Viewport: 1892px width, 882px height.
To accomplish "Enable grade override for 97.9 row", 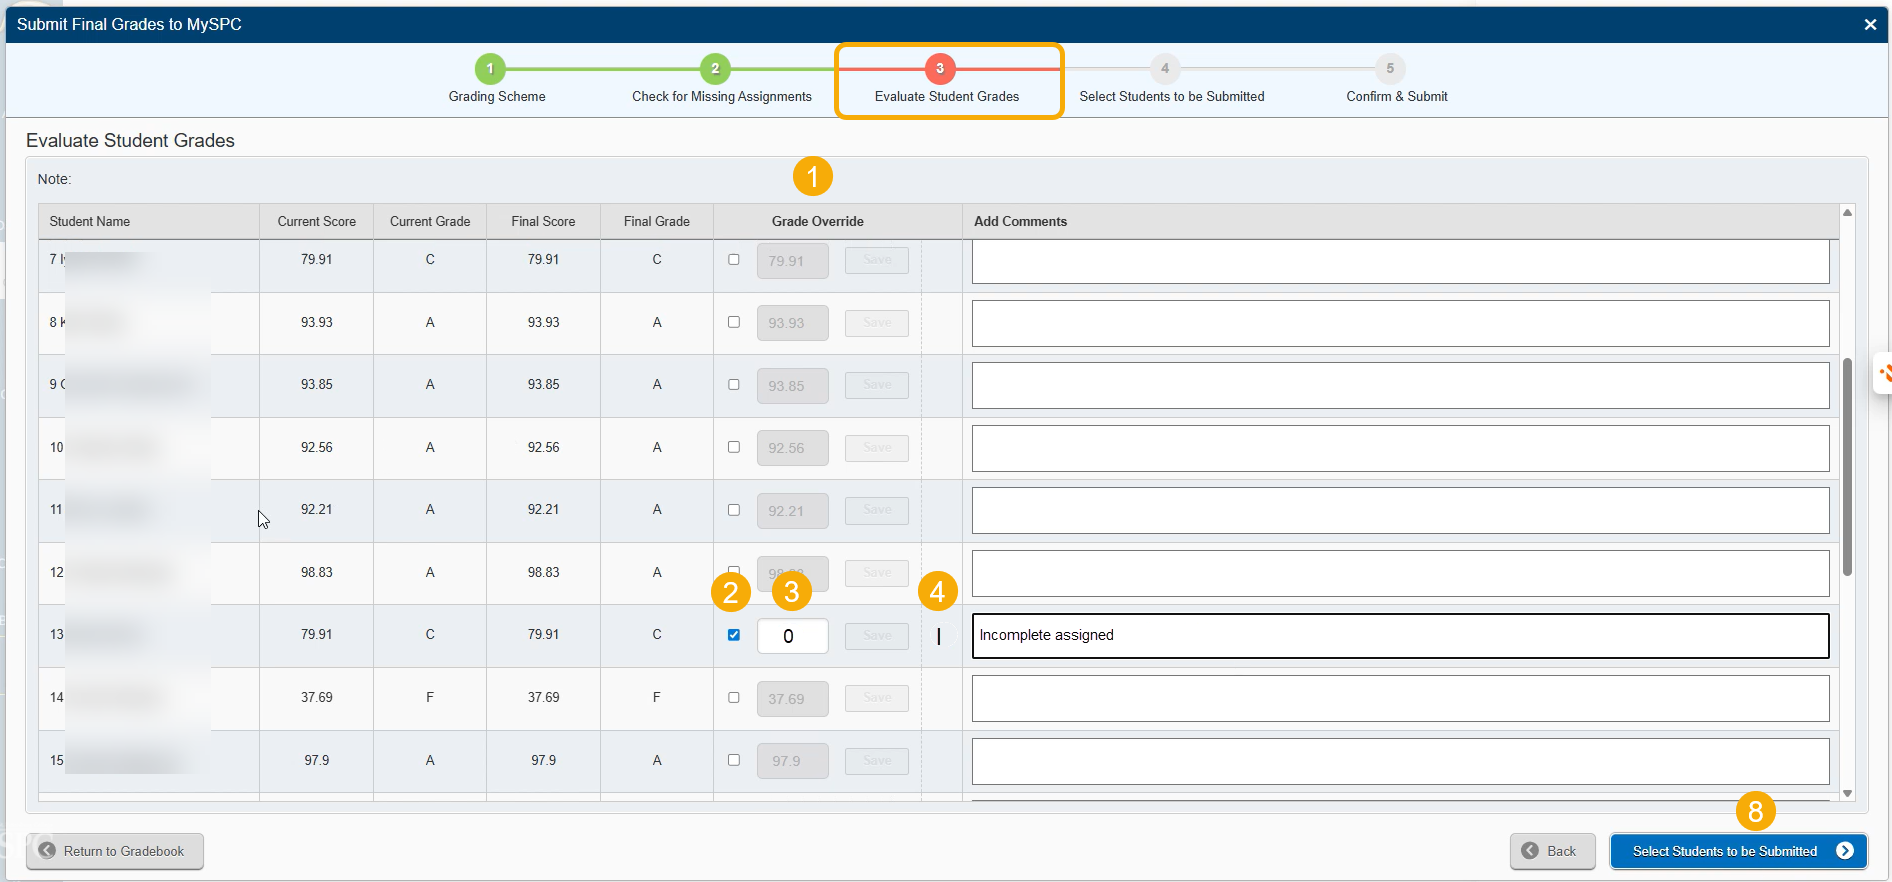I will pyautogui.click(x=734, y=760).
